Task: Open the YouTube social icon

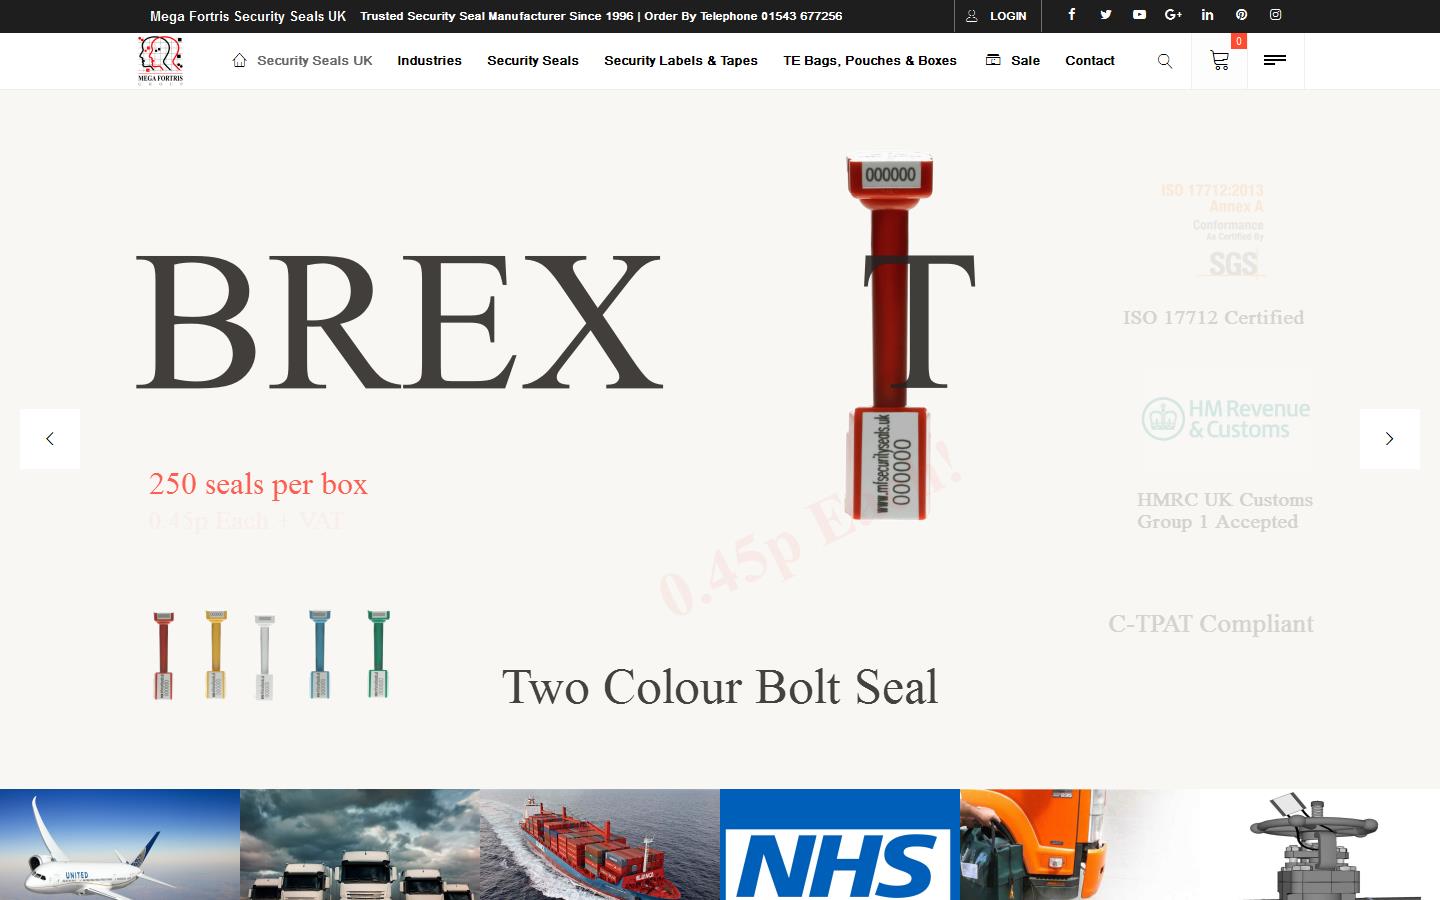Action: pyautogui.click(x=1139, y=15)
